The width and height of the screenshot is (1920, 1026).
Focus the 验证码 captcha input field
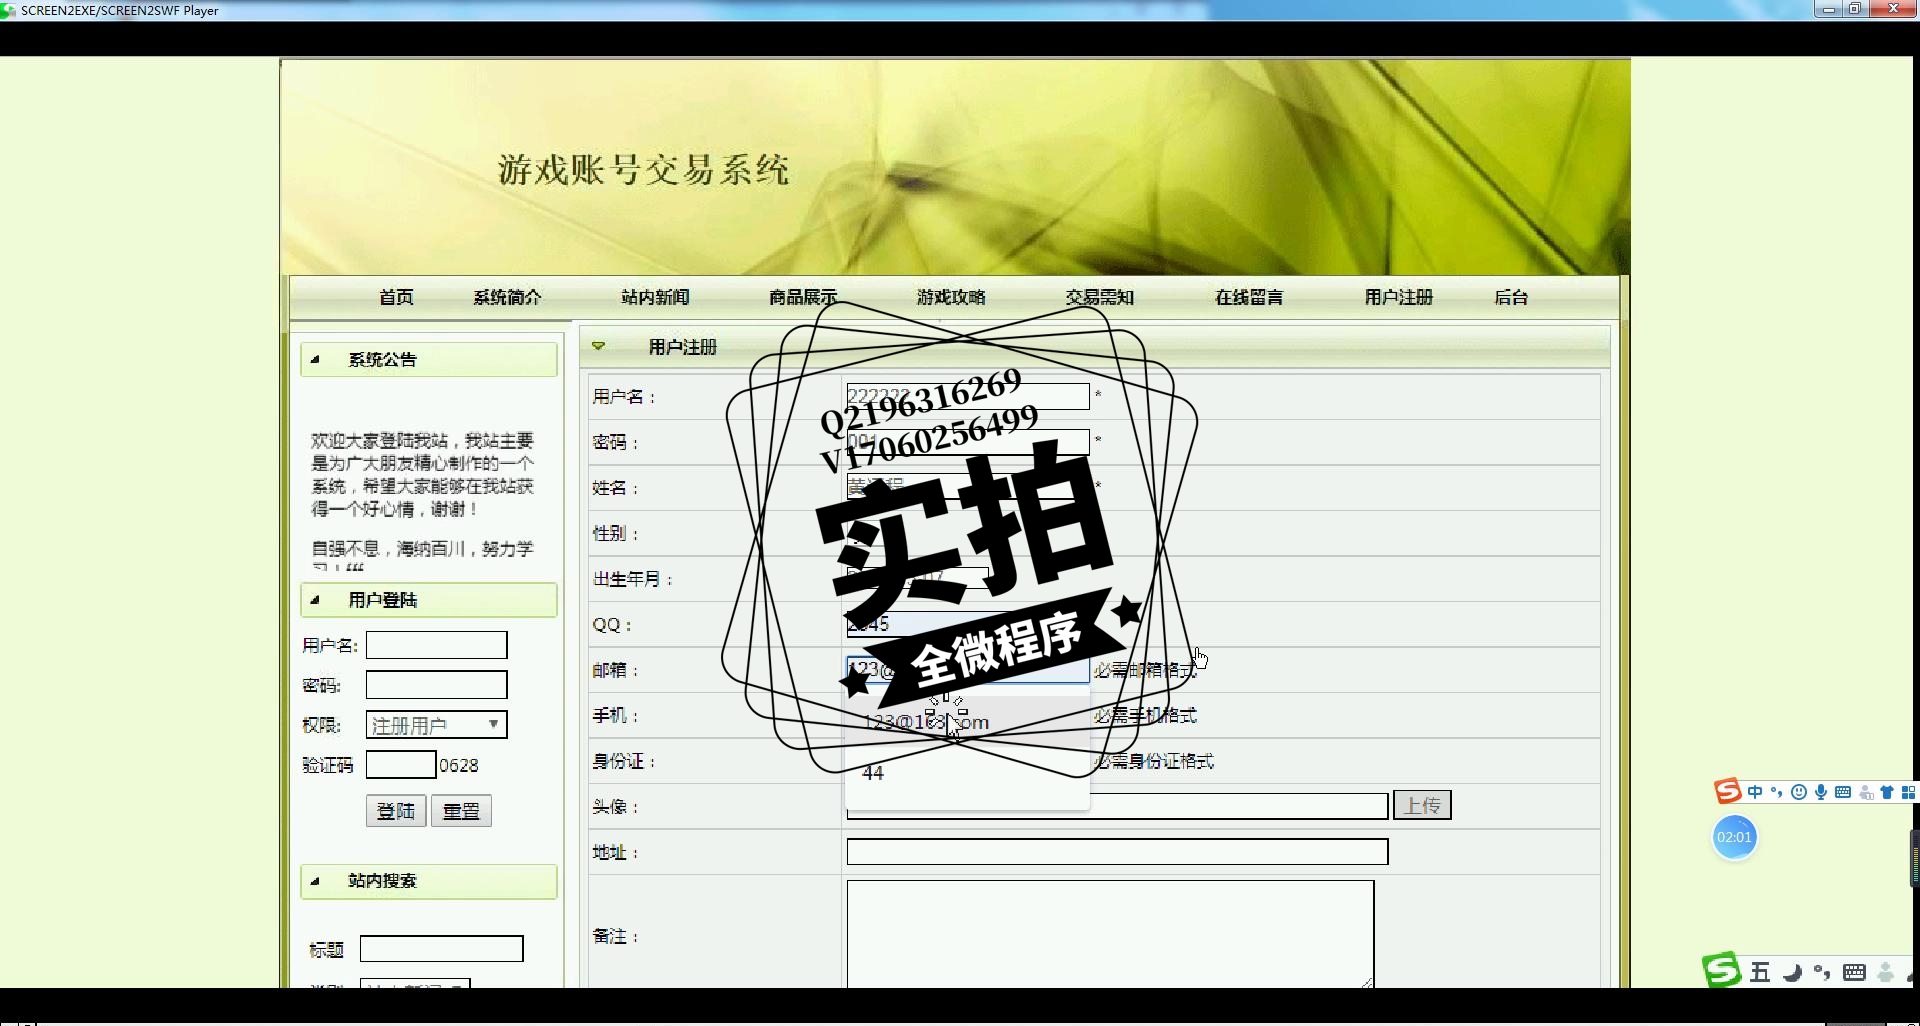[401, 765]
